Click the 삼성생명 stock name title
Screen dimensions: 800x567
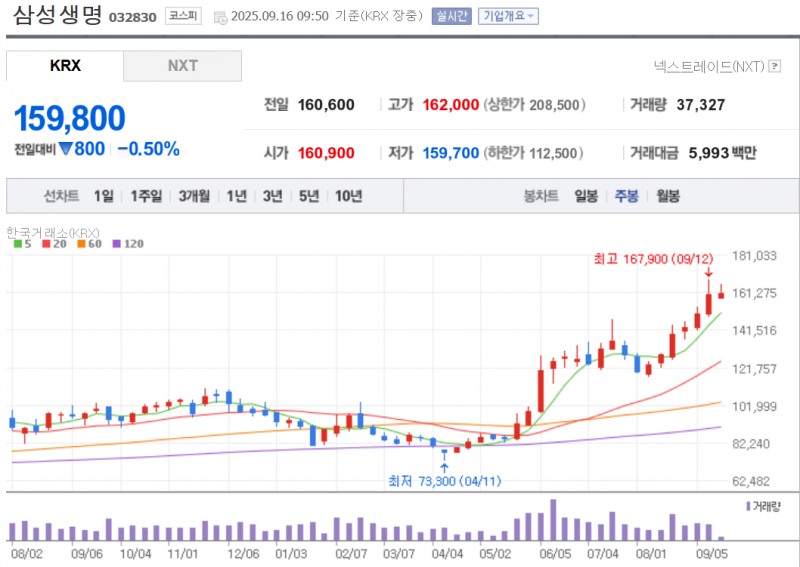pyautogui.click(x=58, y=15)
